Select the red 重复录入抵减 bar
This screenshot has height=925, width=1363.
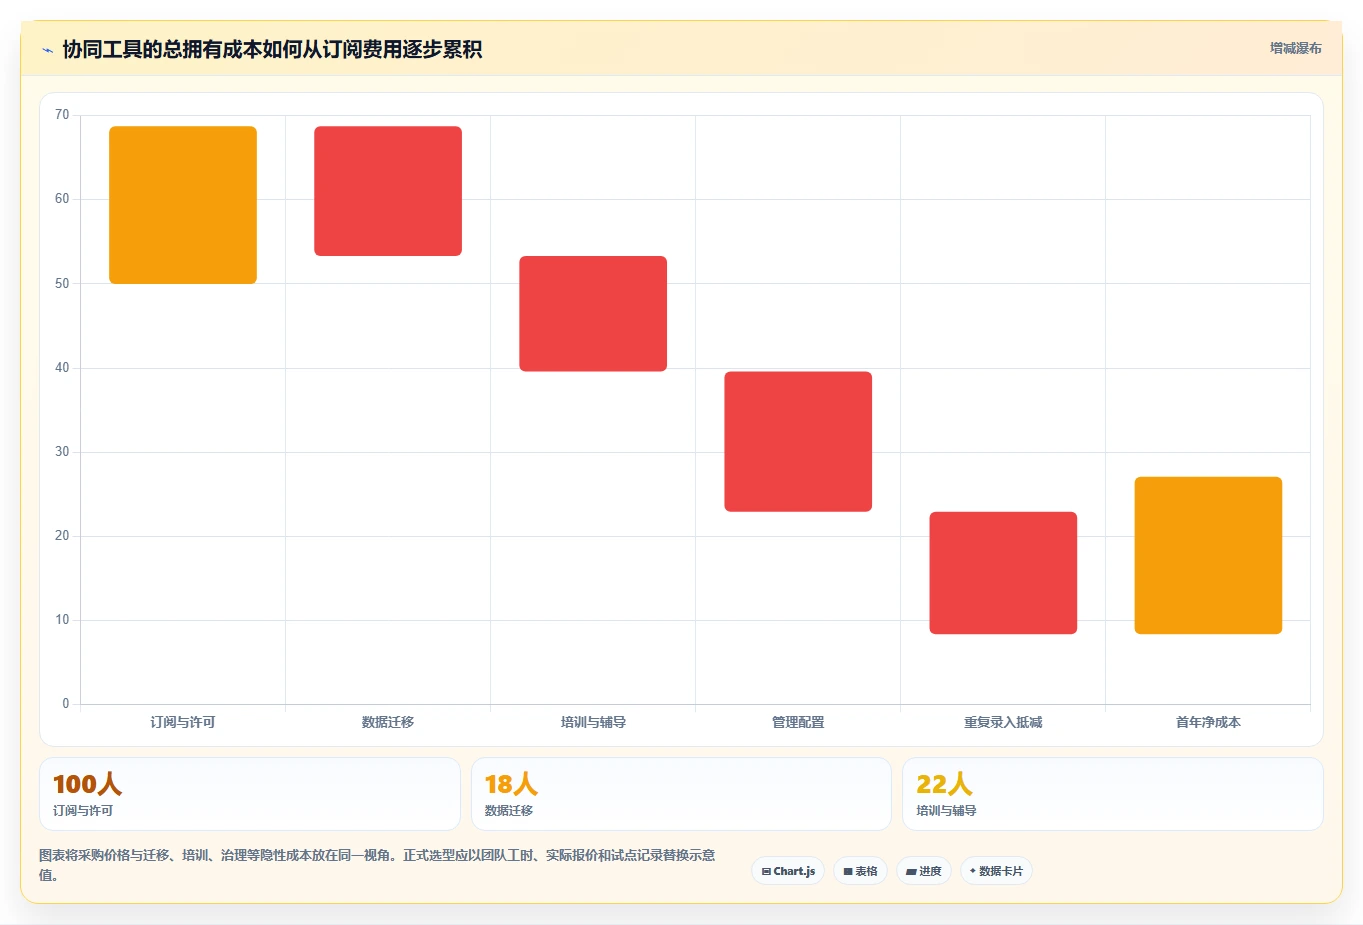click(1003, 573)
